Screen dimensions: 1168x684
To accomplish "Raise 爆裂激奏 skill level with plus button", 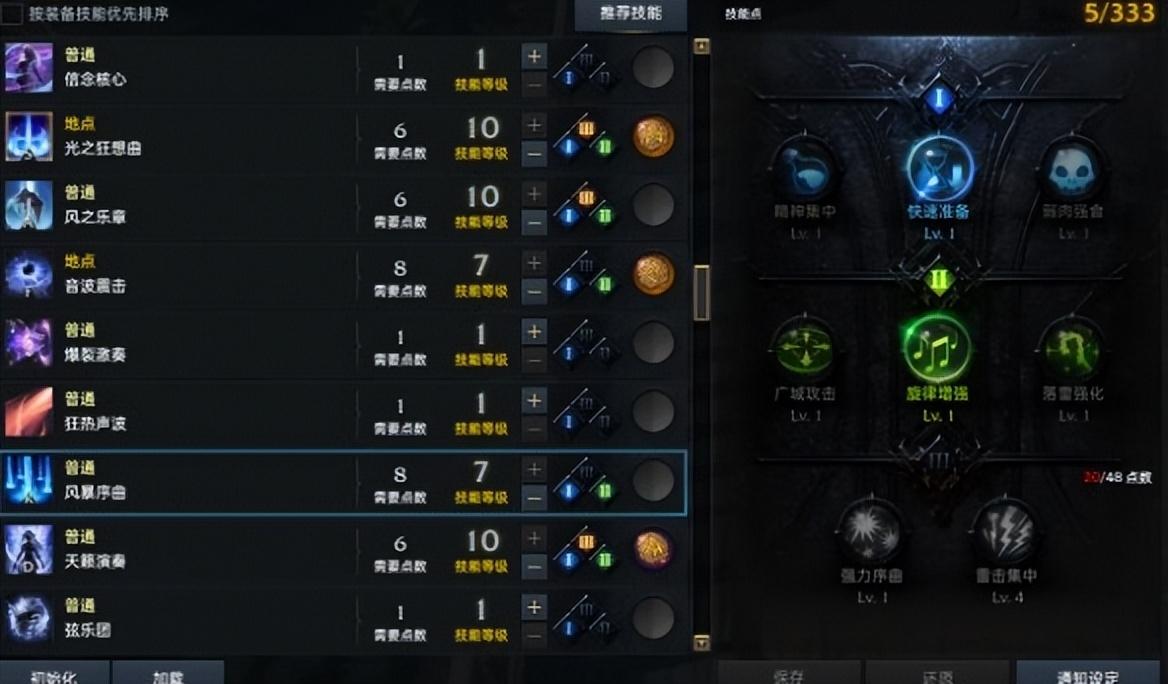I will pos(534,332).
